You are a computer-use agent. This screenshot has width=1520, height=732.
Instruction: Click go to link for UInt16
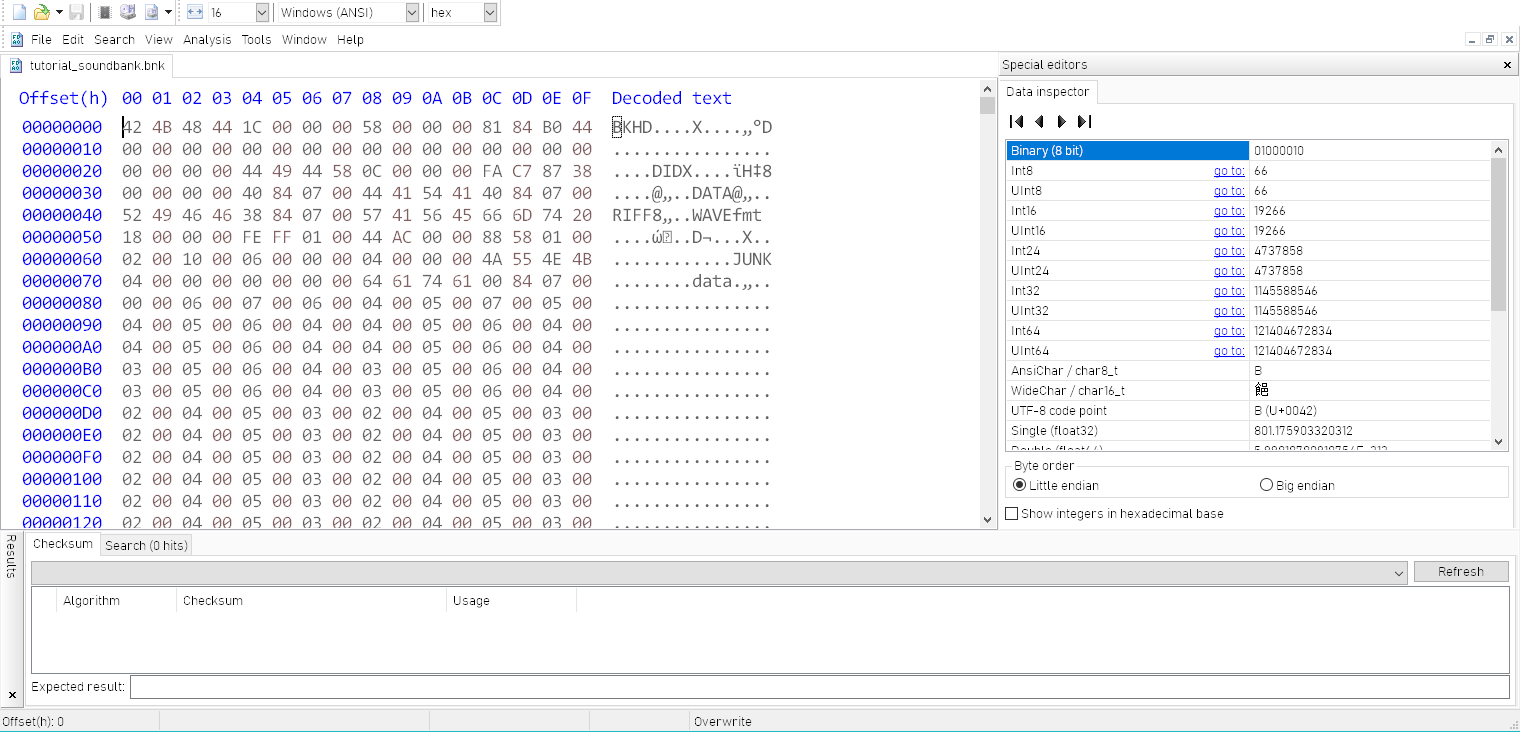(x=1229, y=231)
